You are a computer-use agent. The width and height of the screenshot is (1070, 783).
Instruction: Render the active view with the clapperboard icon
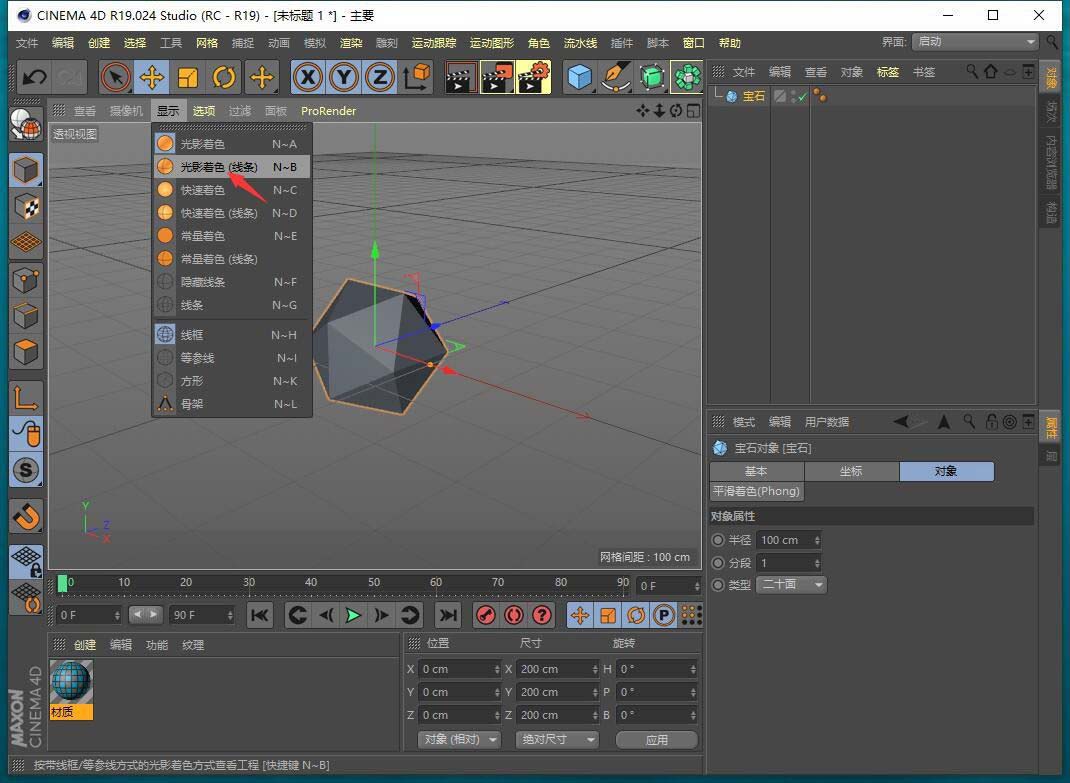coord(461,77)
